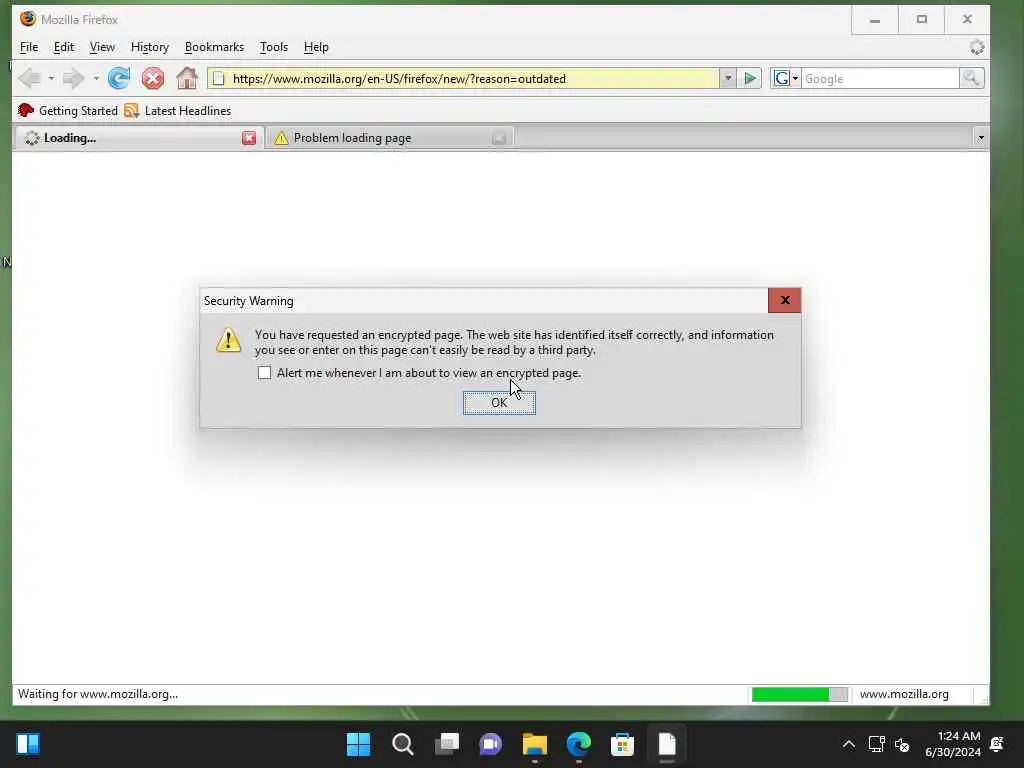Click the activity throbber icon
This screenshot has height=768, width=1024.
pyautogui.click(x=977, y=47)
